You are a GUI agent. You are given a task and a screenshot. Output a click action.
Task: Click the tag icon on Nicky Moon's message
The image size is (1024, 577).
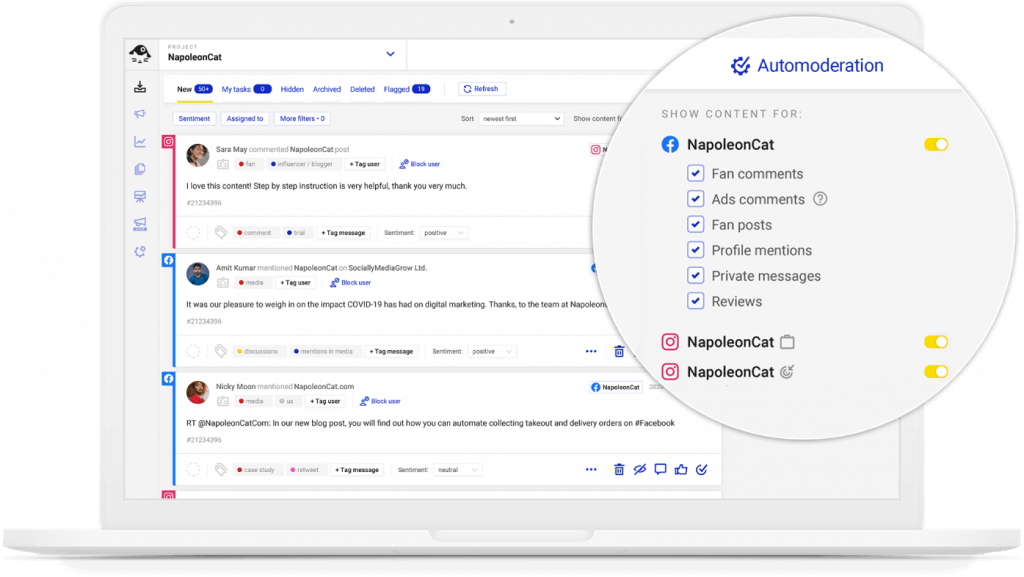221,469
